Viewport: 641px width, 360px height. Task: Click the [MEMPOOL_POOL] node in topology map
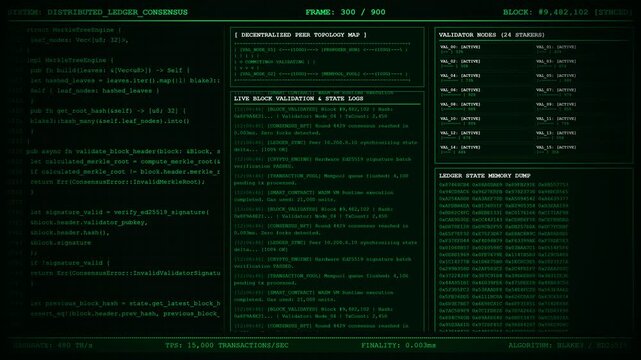tap(340, 74)
